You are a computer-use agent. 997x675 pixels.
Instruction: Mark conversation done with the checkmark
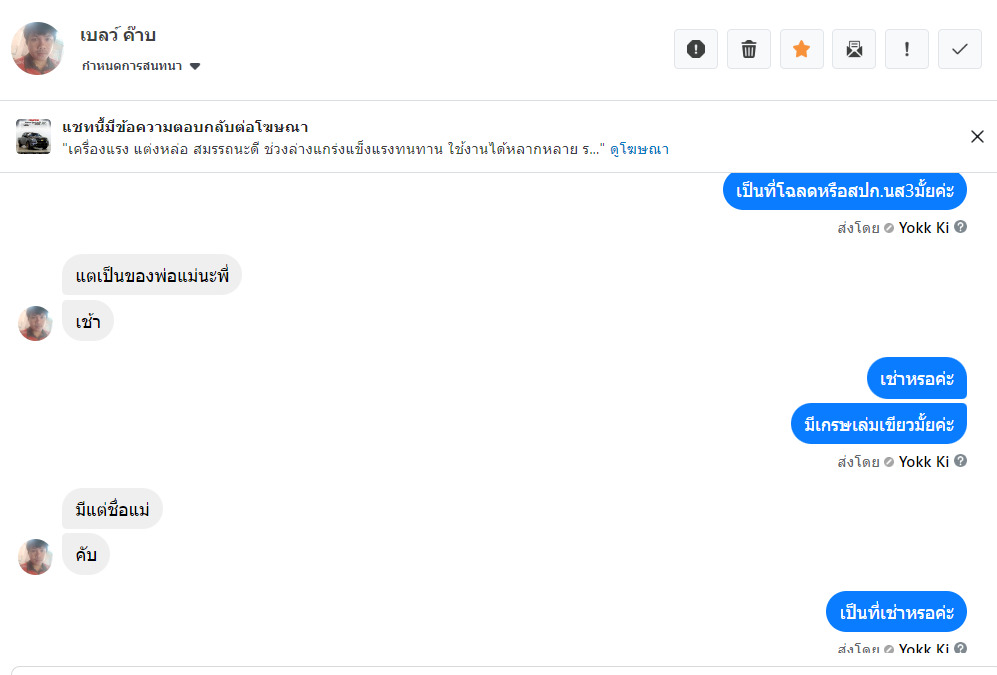[x=960, y=49]
